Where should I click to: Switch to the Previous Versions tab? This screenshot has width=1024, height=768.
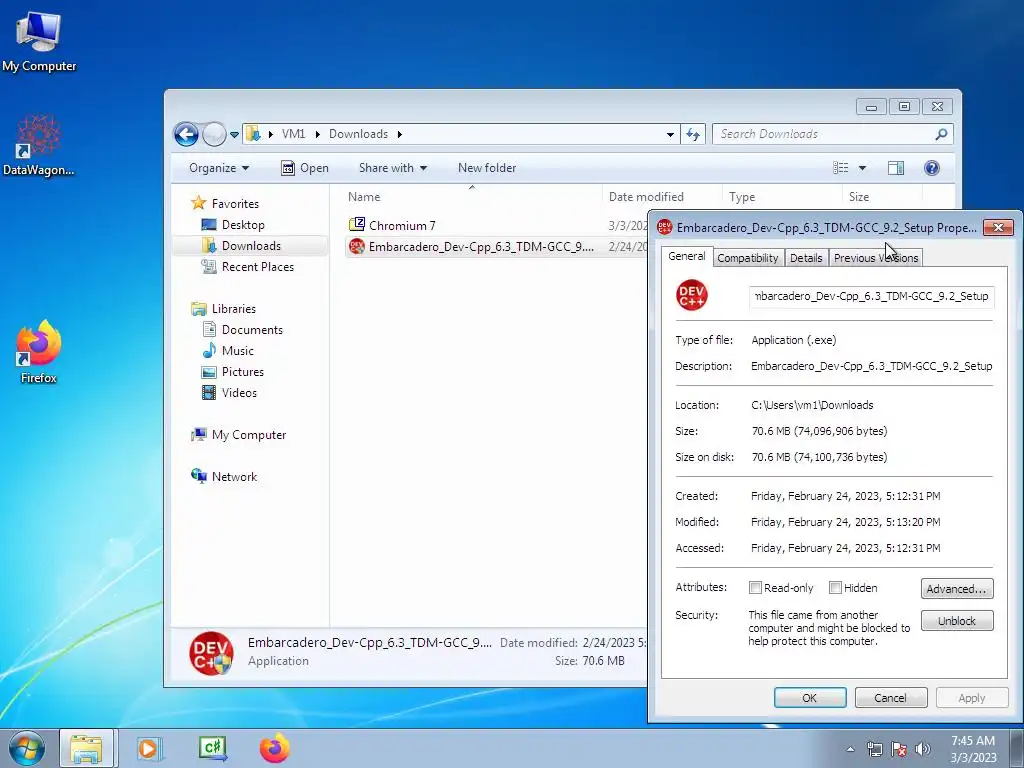coord(876,258)
